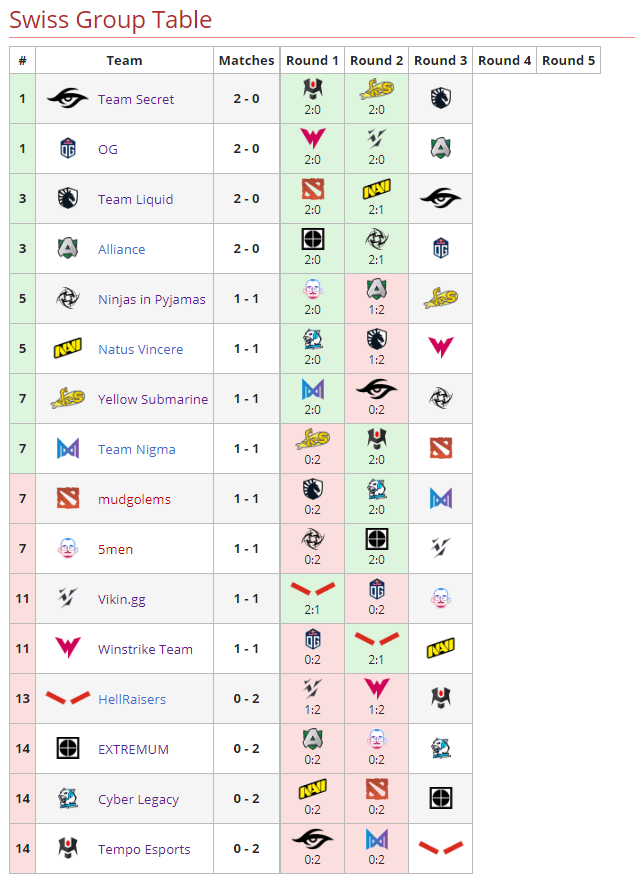Screen dimensions: 635x880
Task: Click the Yellow Submarine team name
Action: click(153, 399)
